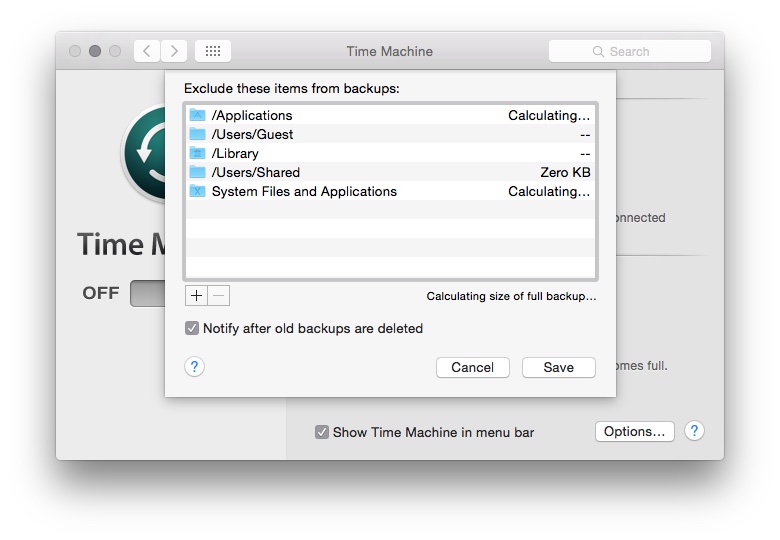This screenshot has width=780, height=540.
Task: Click the /Users/Guest folder icon
Action: pyautogui.click(x=197, y=134)
